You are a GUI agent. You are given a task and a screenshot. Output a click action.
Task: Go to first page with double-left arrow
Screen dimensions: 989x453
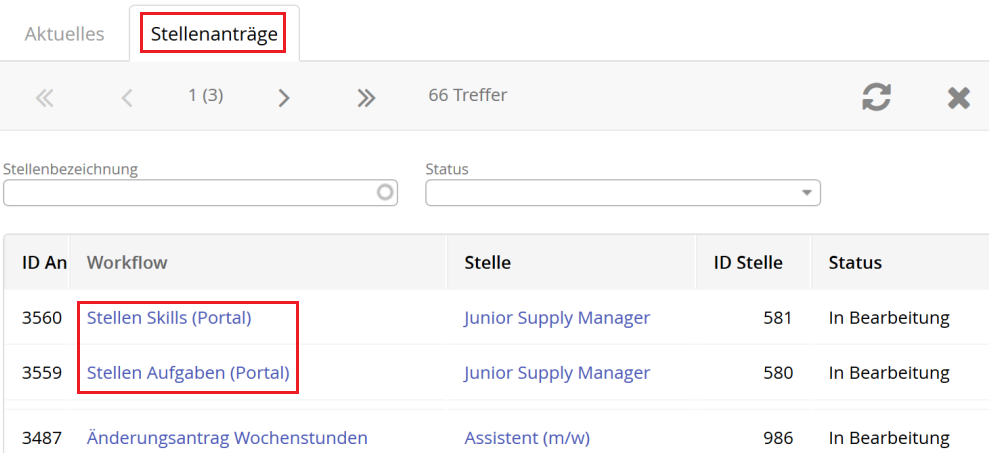(x=44, y=97)
